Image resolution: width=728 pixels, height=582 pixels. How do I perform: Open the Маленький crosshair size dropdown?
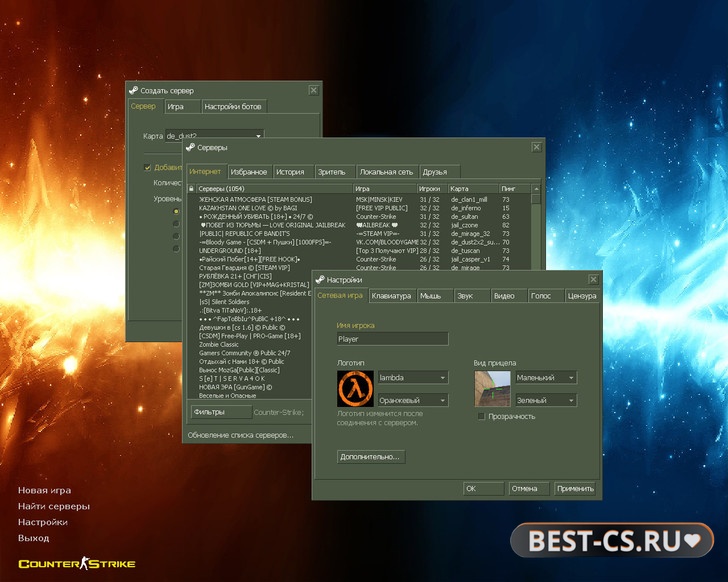(546, 377)
